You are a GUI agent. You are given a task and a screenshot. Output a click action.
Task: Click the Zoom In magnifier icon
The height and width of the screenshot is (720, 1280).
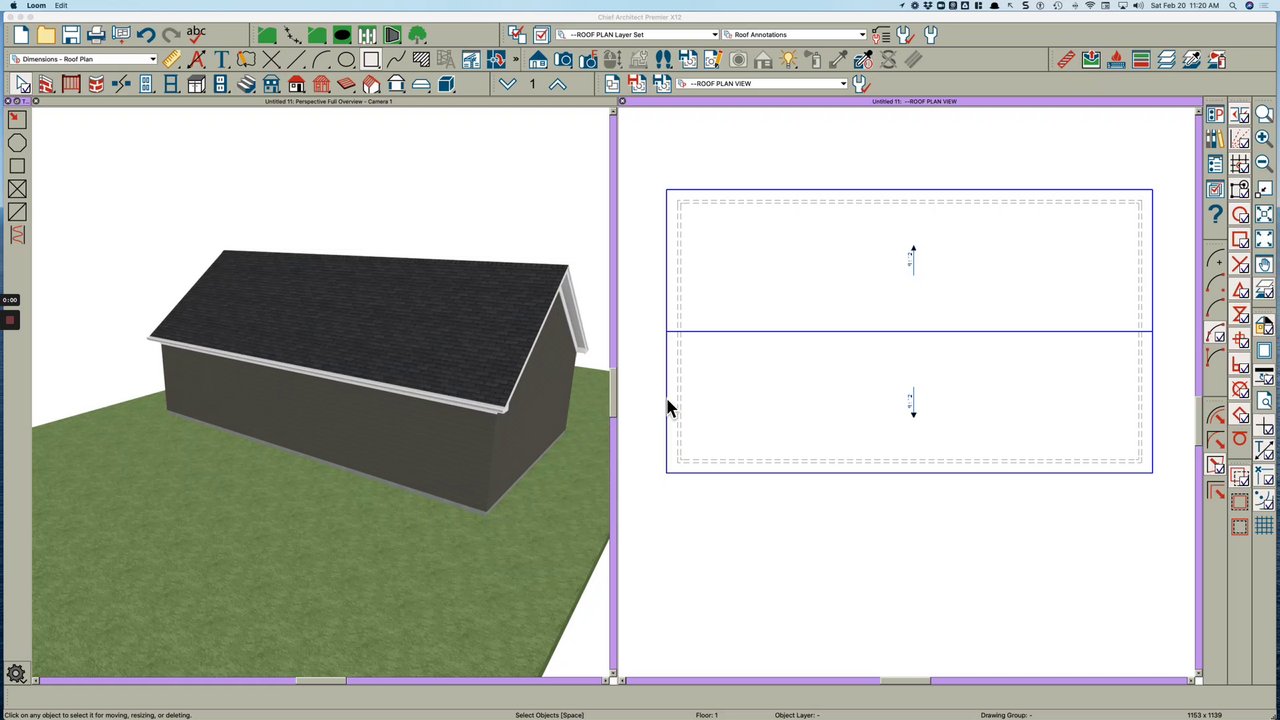(1264, 139)
